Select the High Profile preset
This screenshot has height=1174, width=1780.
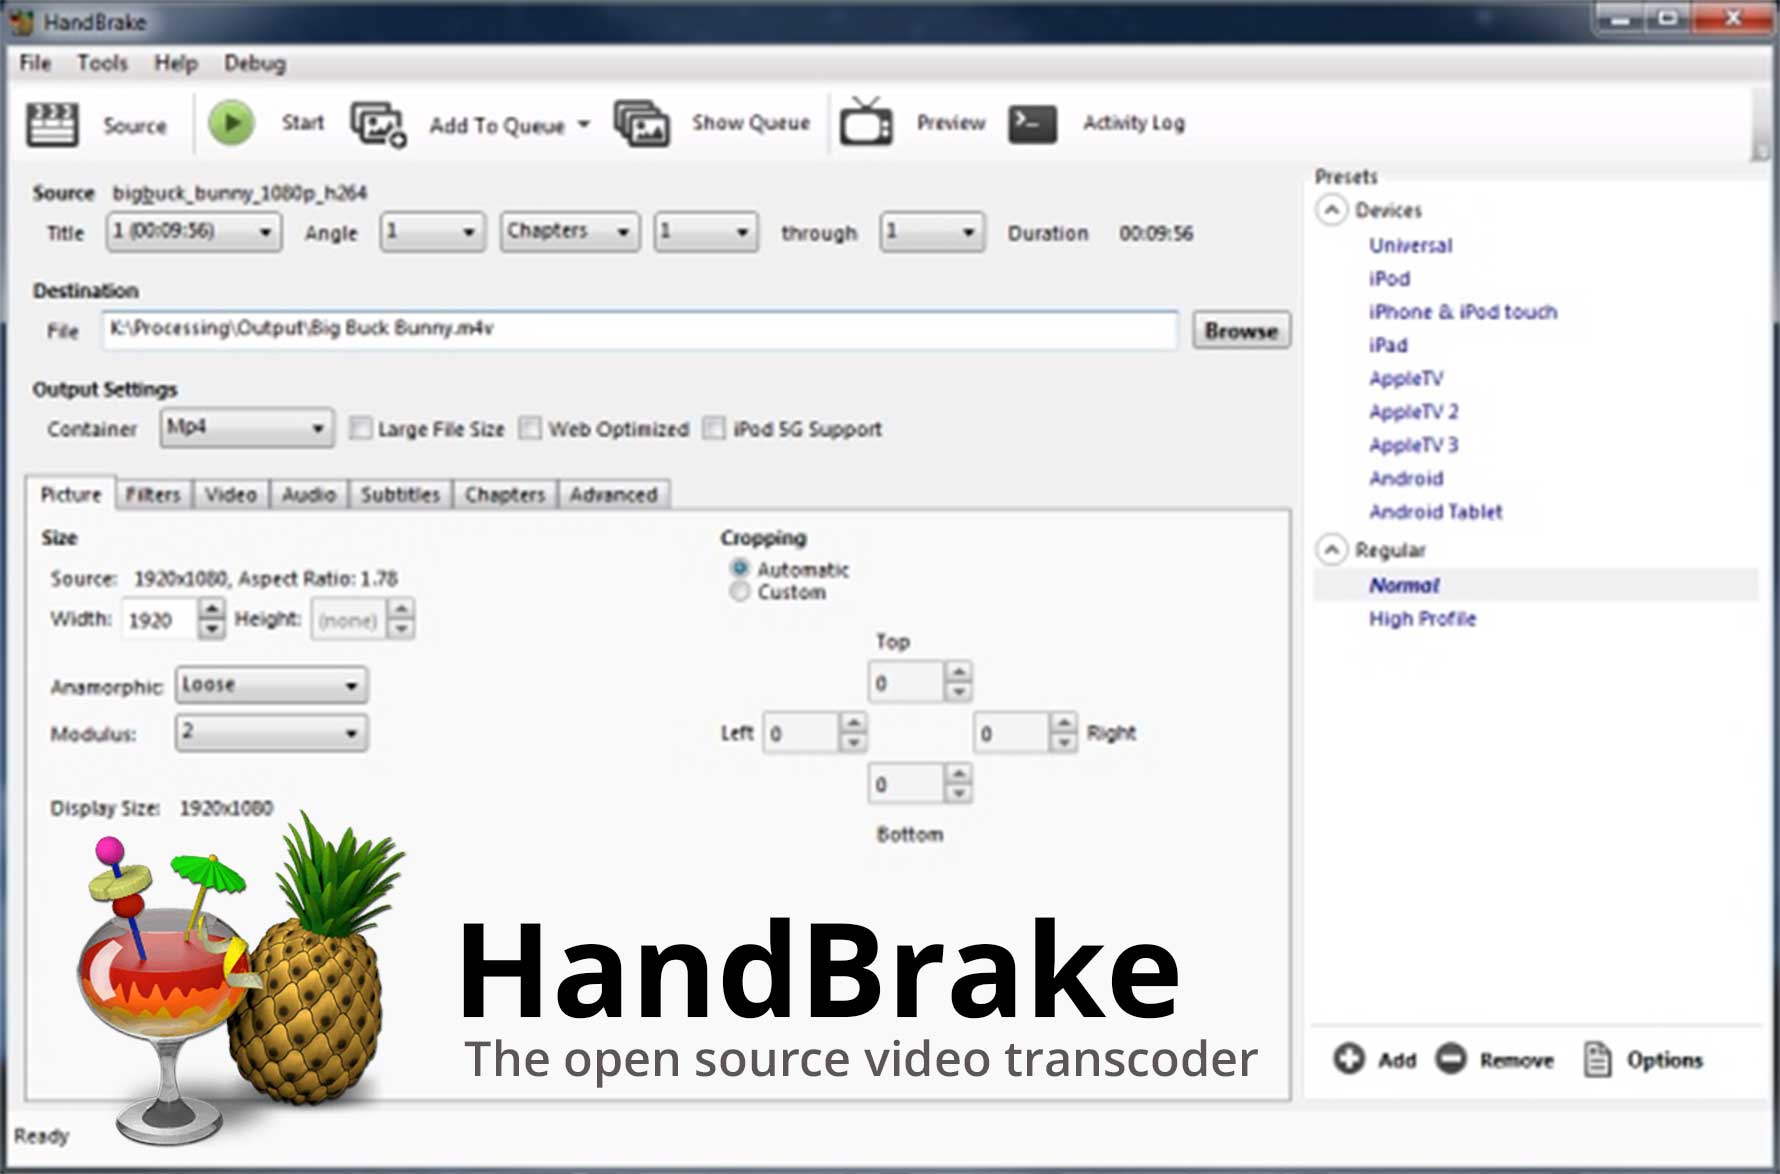click(1422, 619)
